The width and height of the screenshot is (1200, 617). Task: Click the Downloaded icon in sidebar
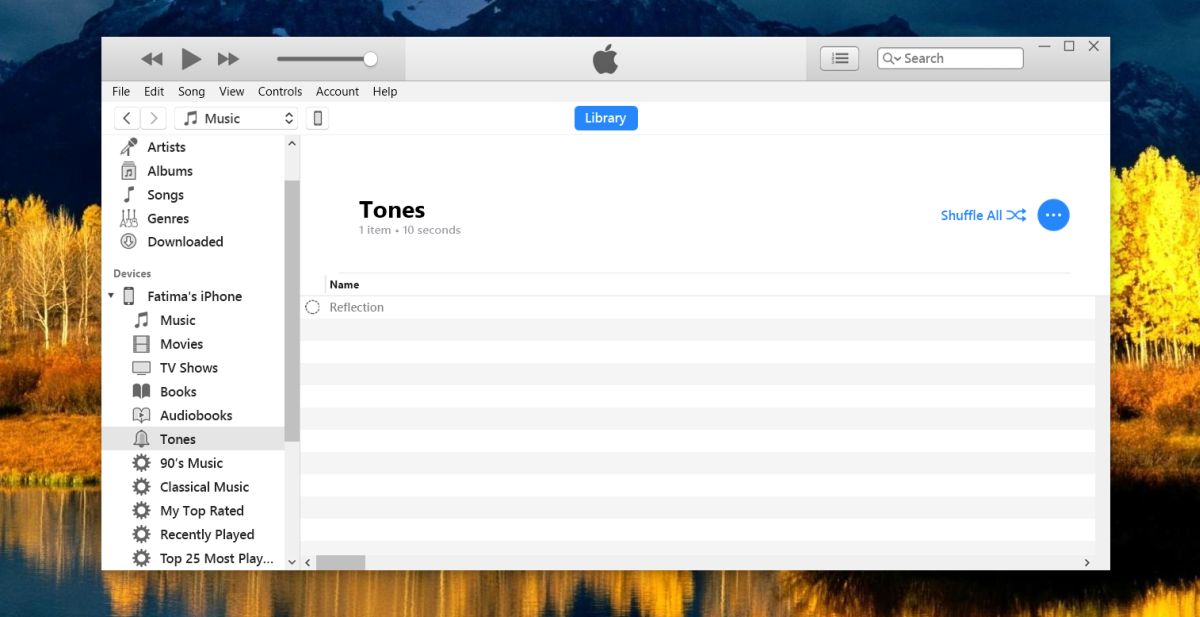pos(129,242)
